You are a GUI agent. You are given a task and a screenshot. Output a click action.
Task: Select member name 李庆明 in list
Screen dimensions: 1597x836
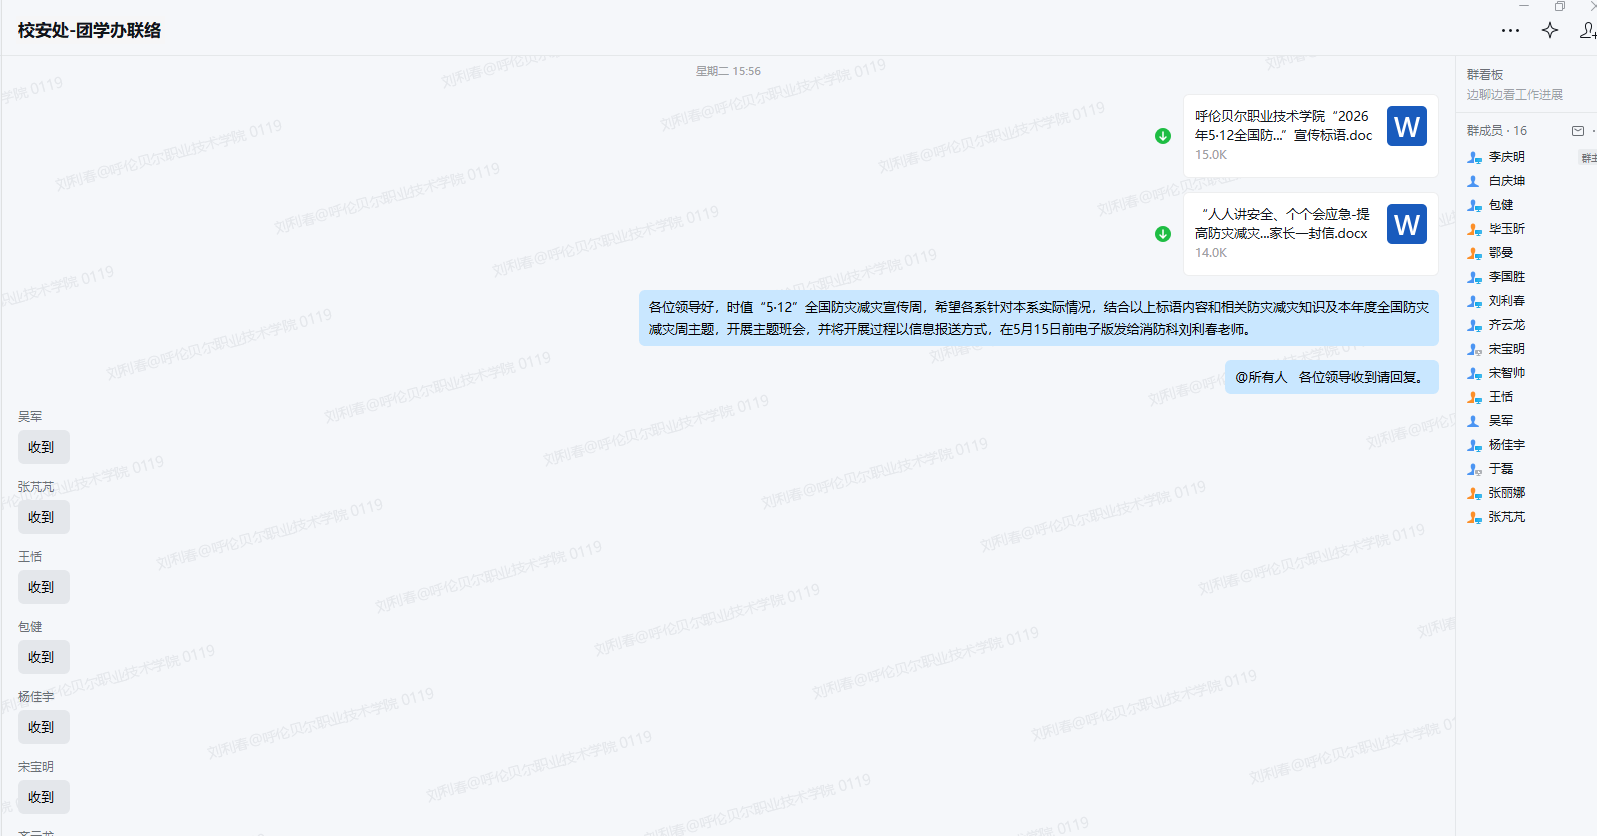point(1507,157)
